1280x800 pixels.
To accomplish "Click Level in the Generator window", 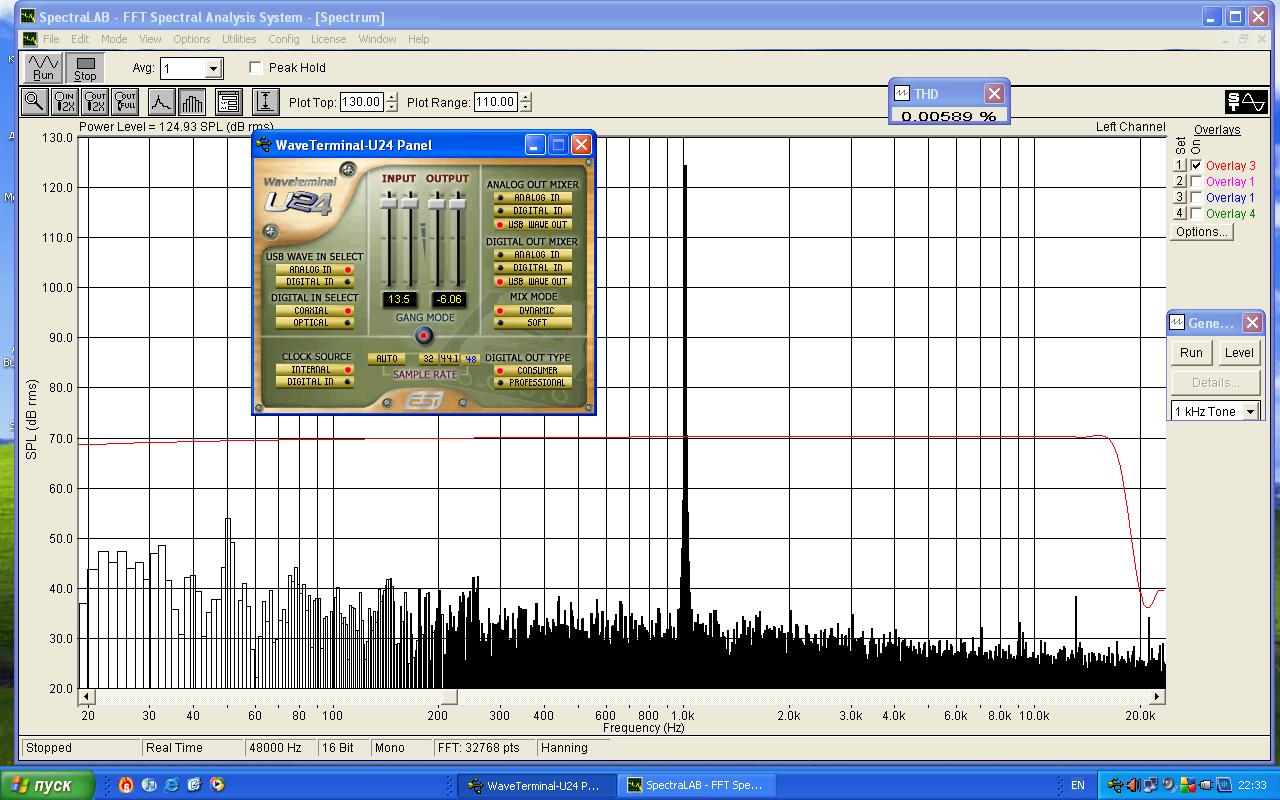I will (1239, 352).
